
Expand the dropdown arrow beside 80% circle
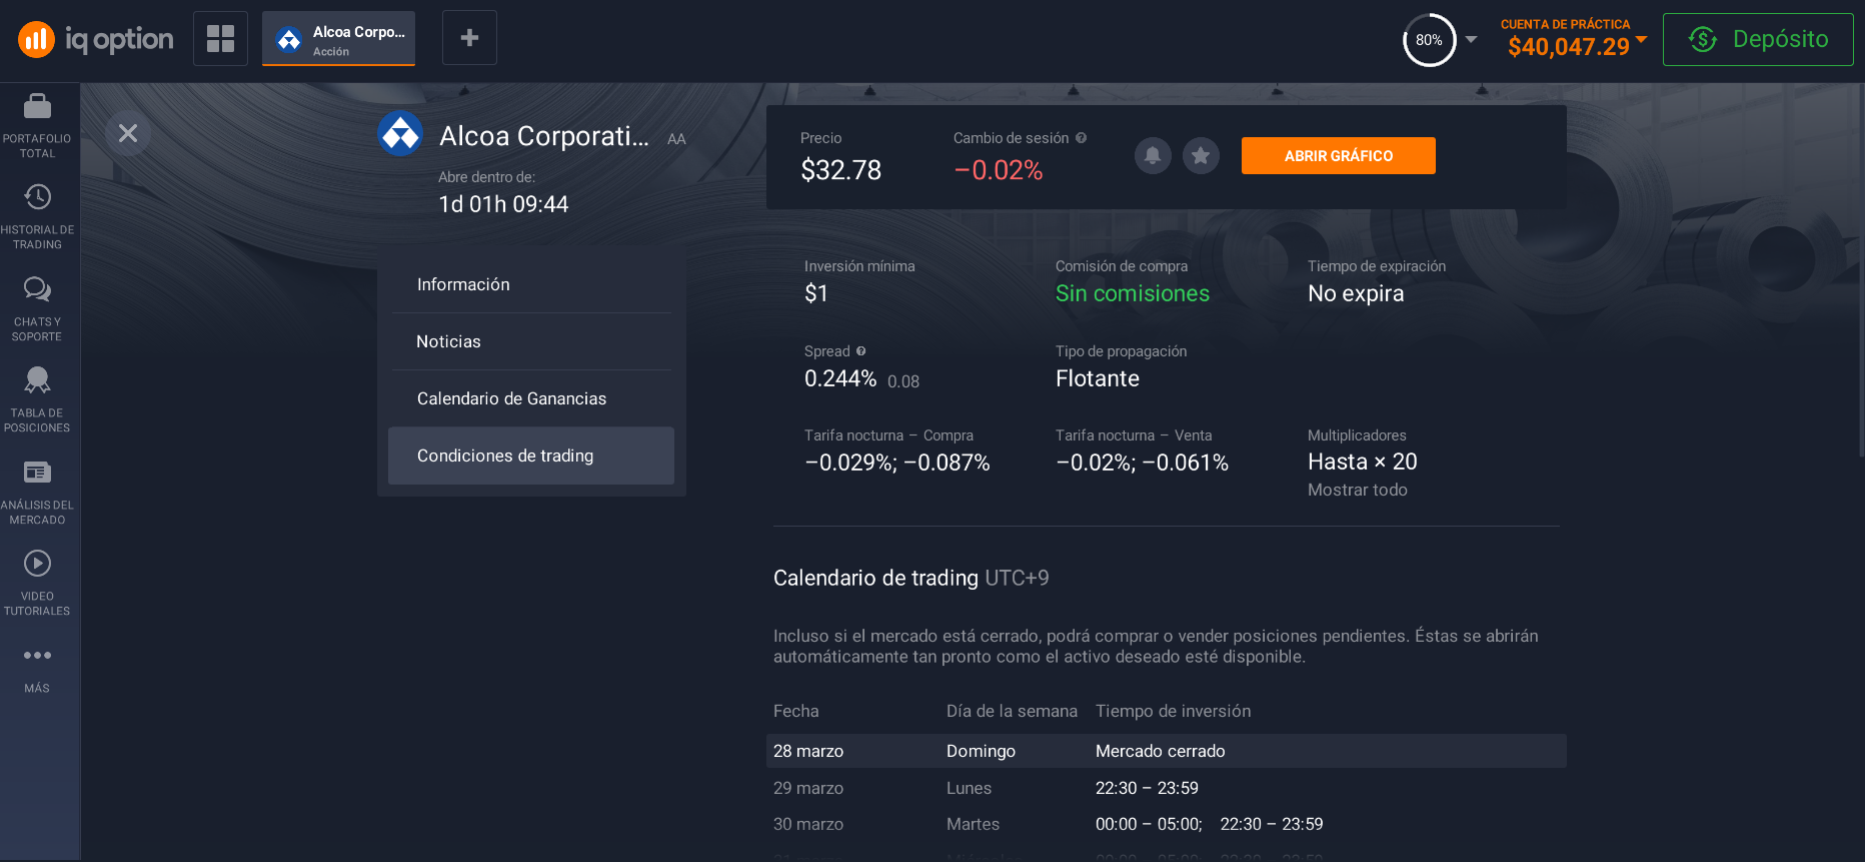point(1471,40)
